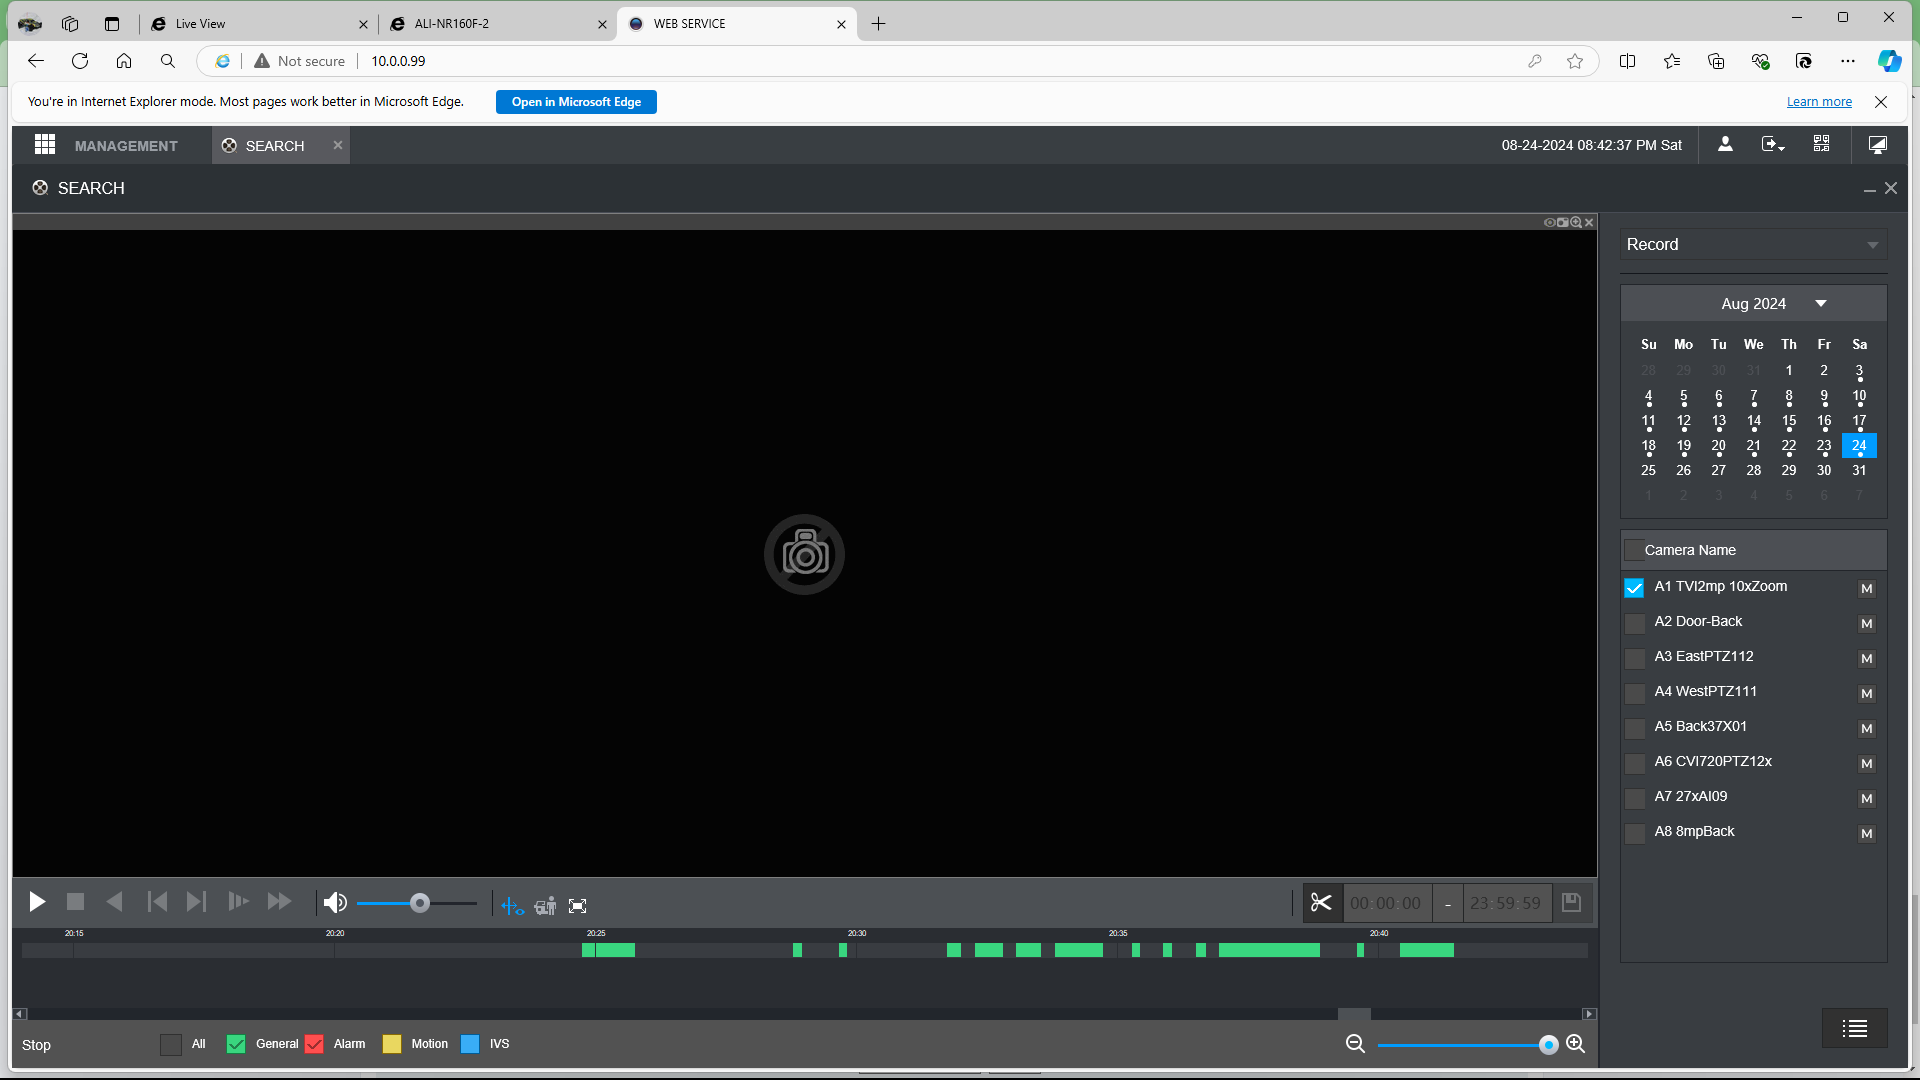Enable slow playback speed
This screenshot has width=1920, height=1080.
point(238,902)
